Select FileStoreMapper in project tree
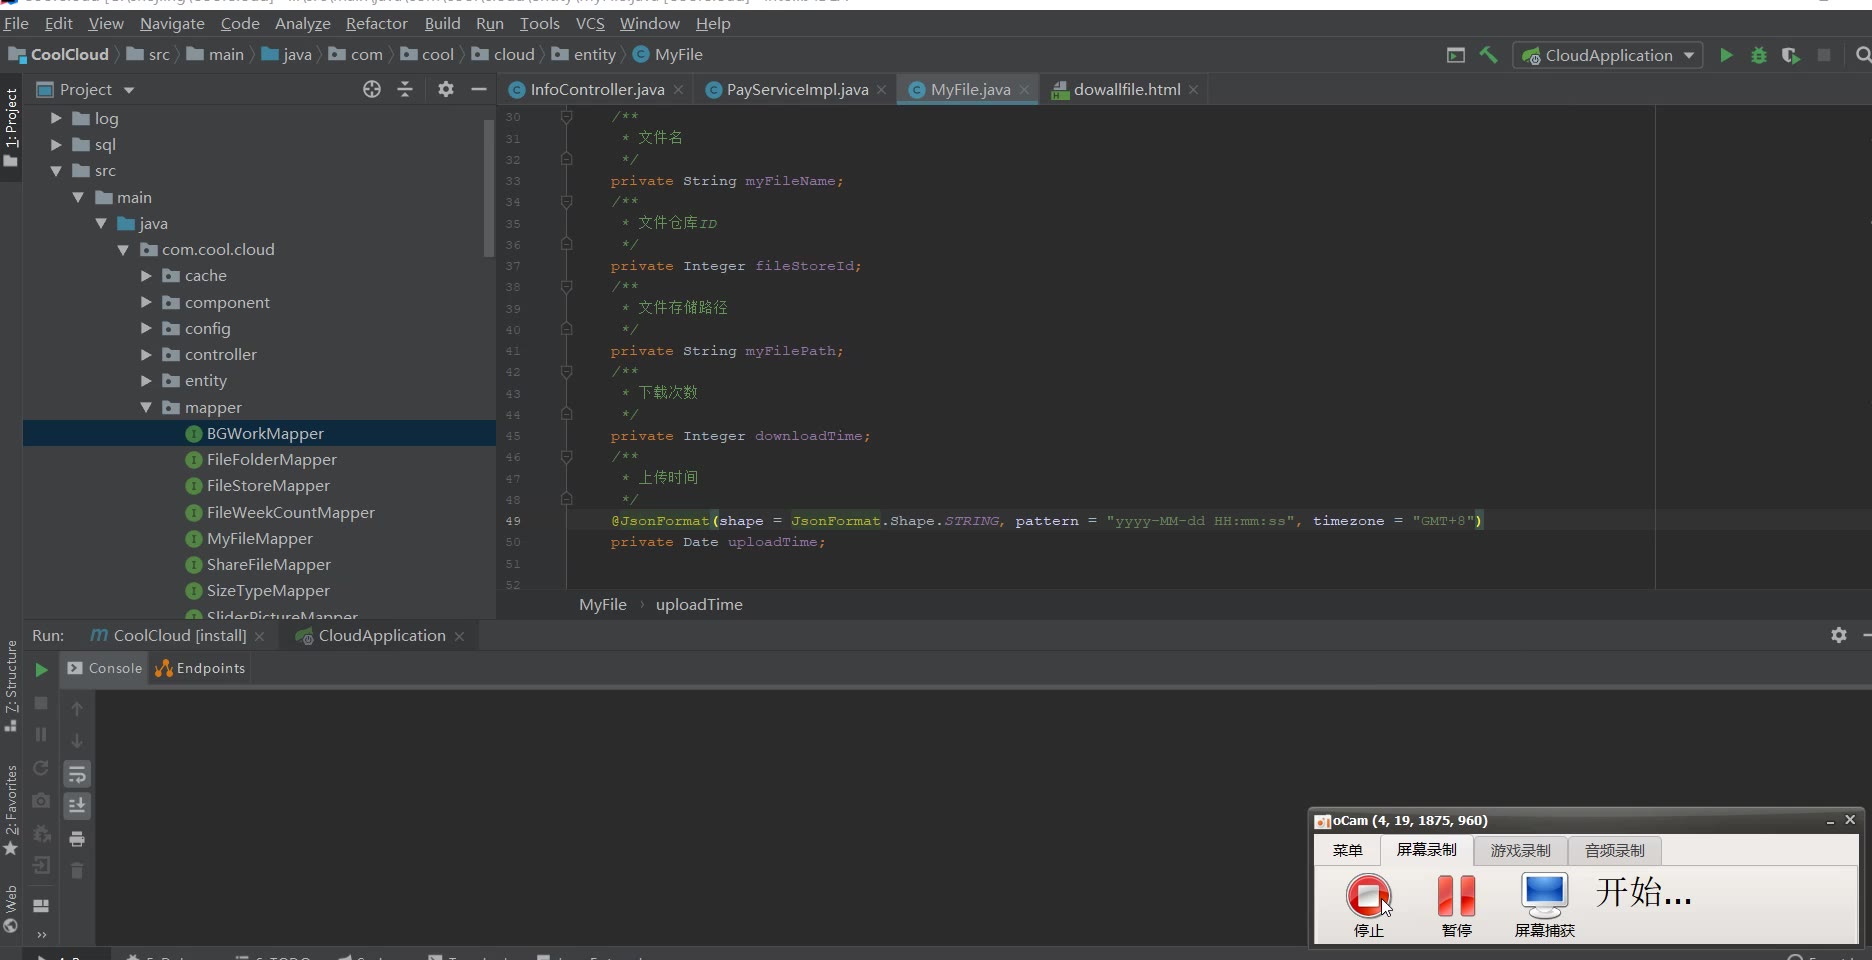 point(268,486)
